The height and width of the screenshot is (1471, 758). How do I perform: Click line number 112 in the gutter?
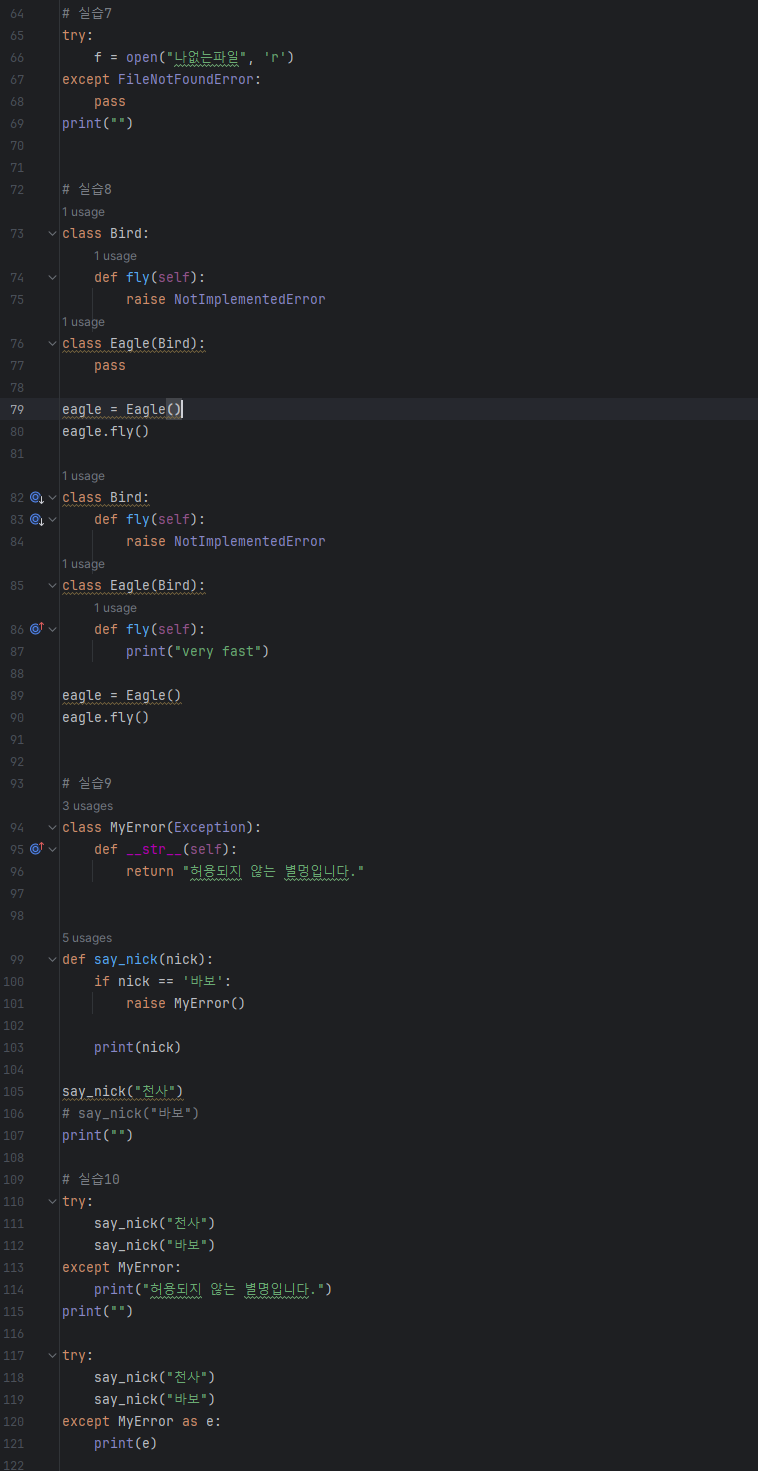[14, 1245]
